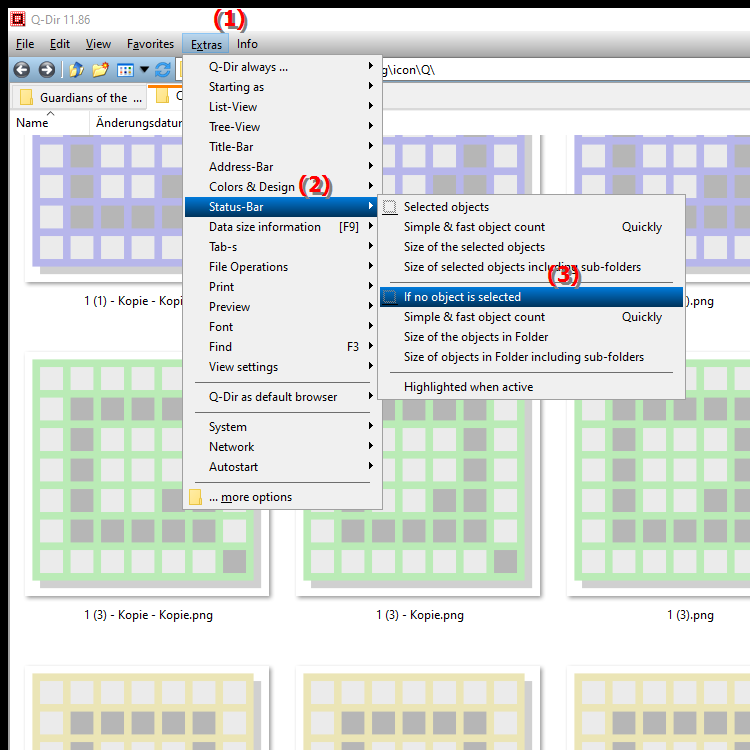The width and height of the screenshot is (750, 750).
Task: Open the Info menu
Action: pyautogui.click(x=247, y=44)
